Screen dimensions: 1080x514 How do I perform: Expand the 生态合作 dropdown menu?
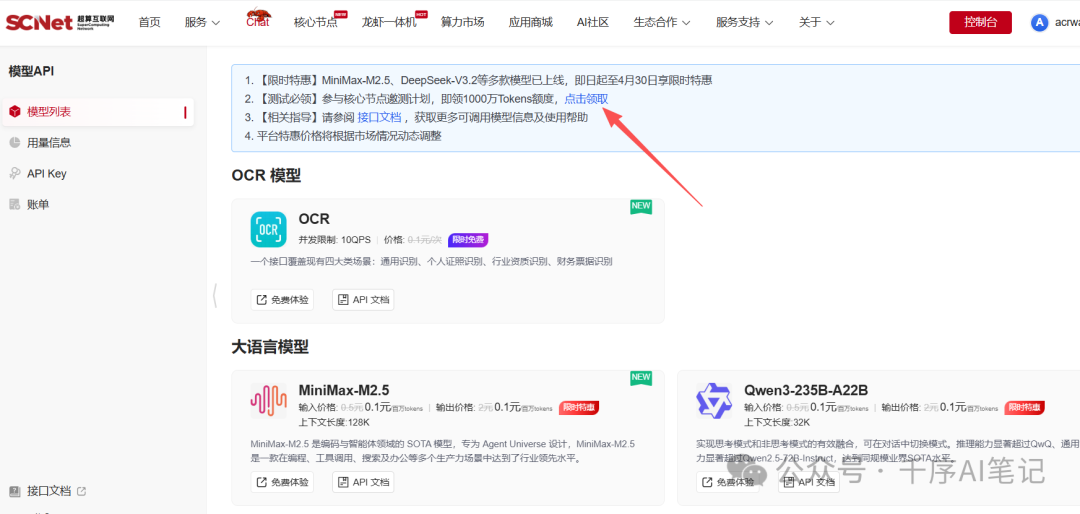[662, 23]
